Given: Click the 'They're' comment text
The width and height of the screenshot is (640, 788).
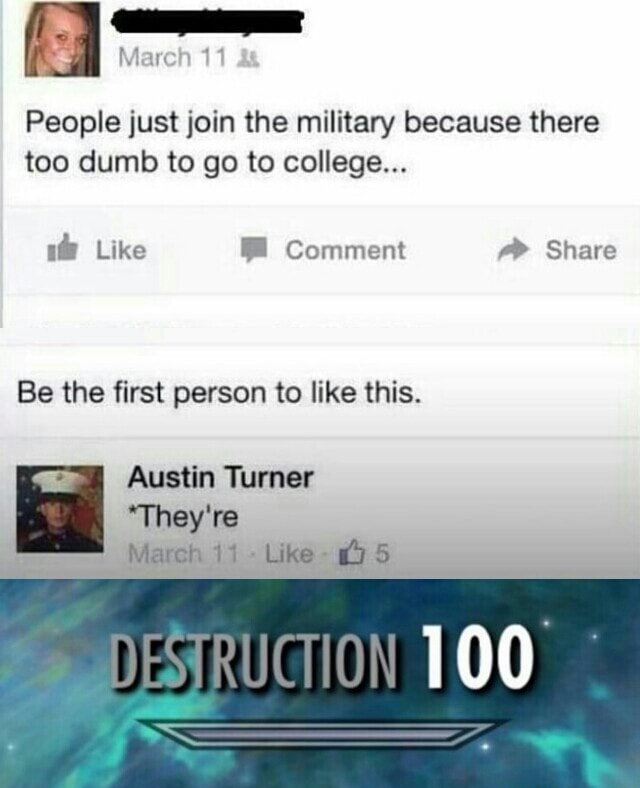Looking at the screenshot, I should pos(183,516).
